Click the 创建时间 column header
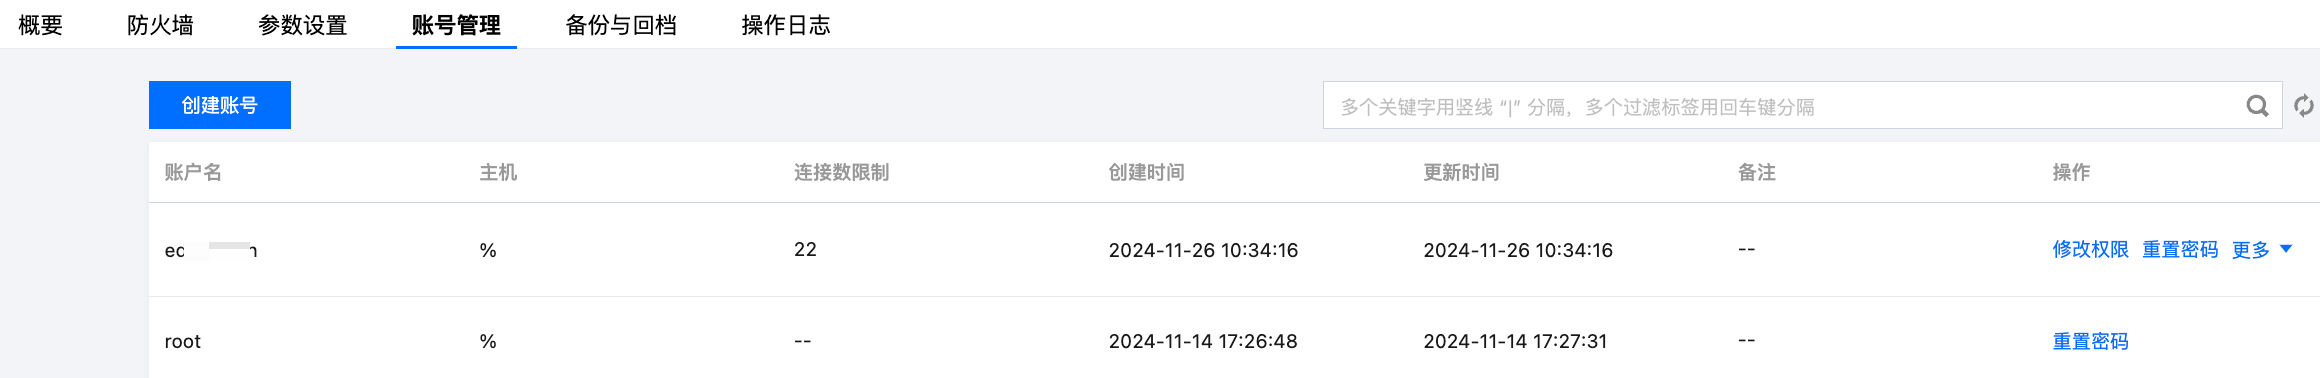 click(x=1147, y=172)
